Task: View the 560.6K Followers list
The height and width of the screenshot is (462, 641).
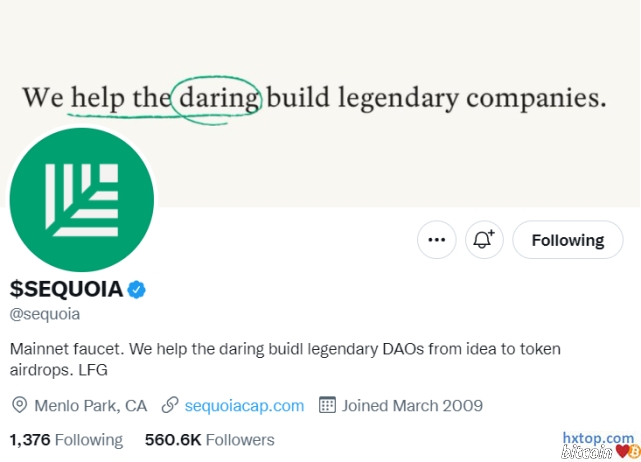Action: pyautogui.click(x=209, y=439)
